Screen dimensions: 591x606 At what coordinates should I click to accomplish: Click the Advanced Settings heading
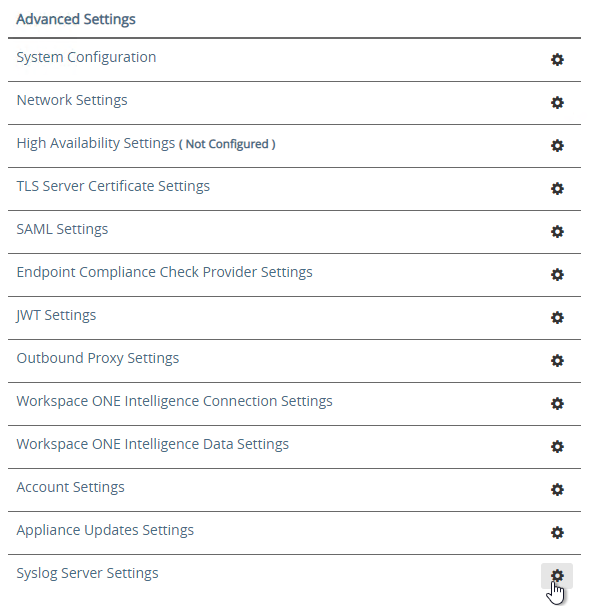(76, 19)
